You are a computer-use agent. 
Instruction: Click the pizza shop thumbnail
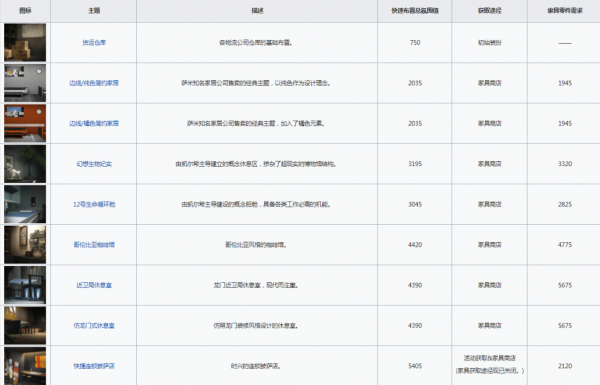click(25, 366)
